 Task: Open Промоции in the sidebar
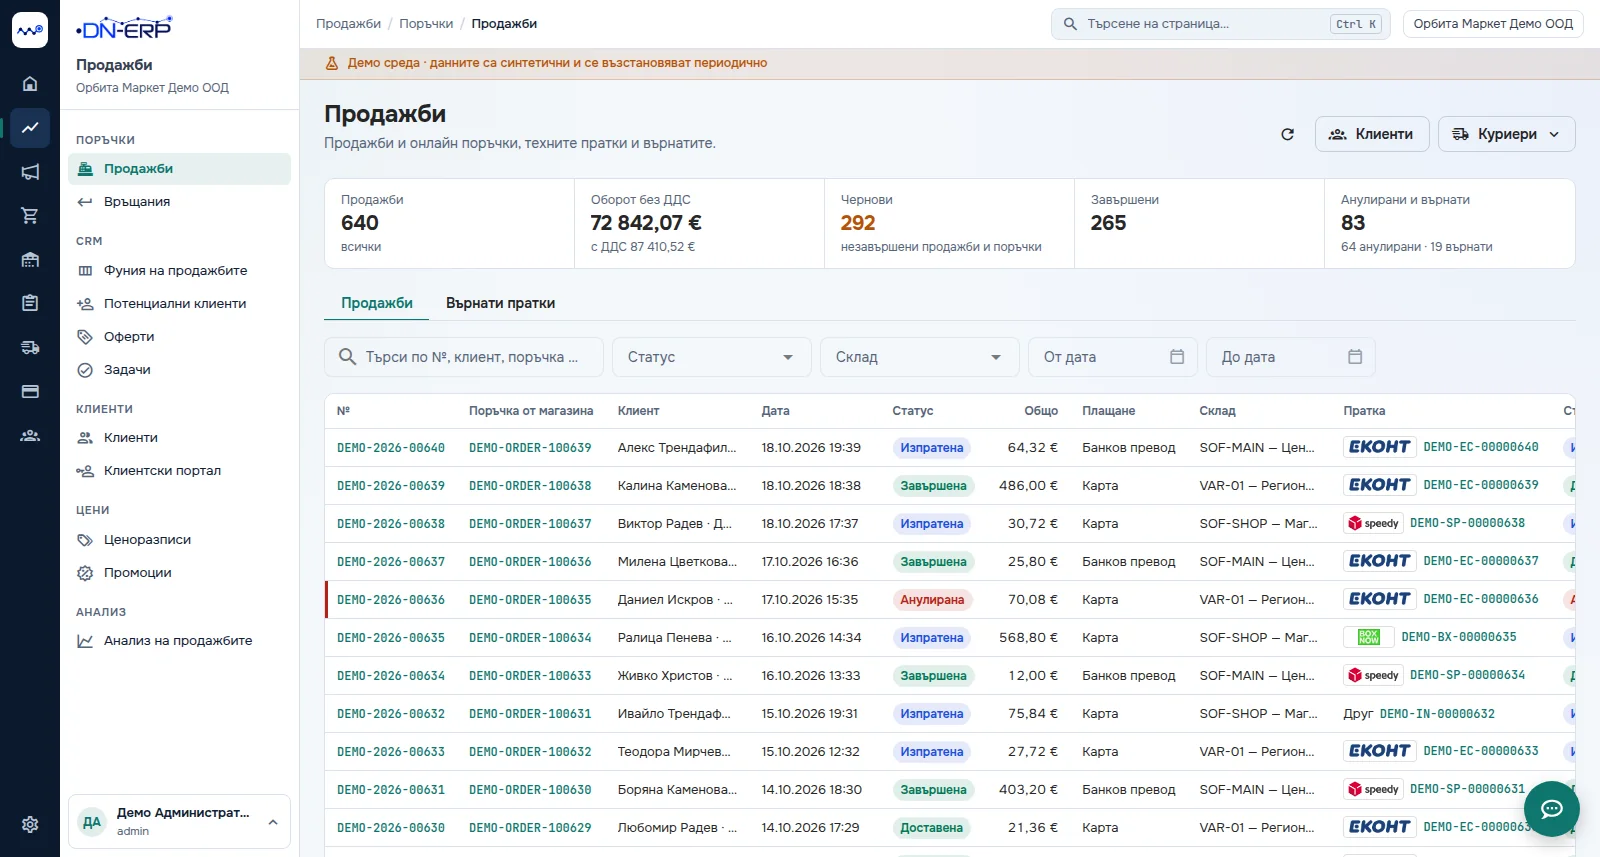(x=180, y=573)
